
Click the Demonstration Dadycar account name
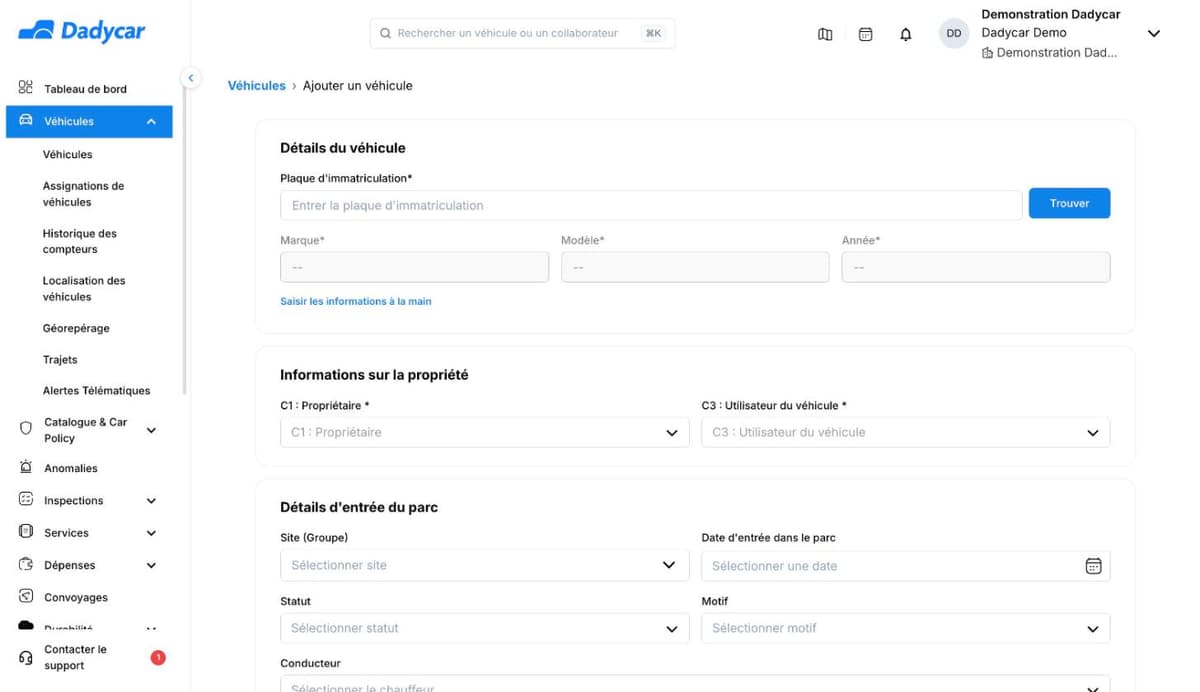1050,14
